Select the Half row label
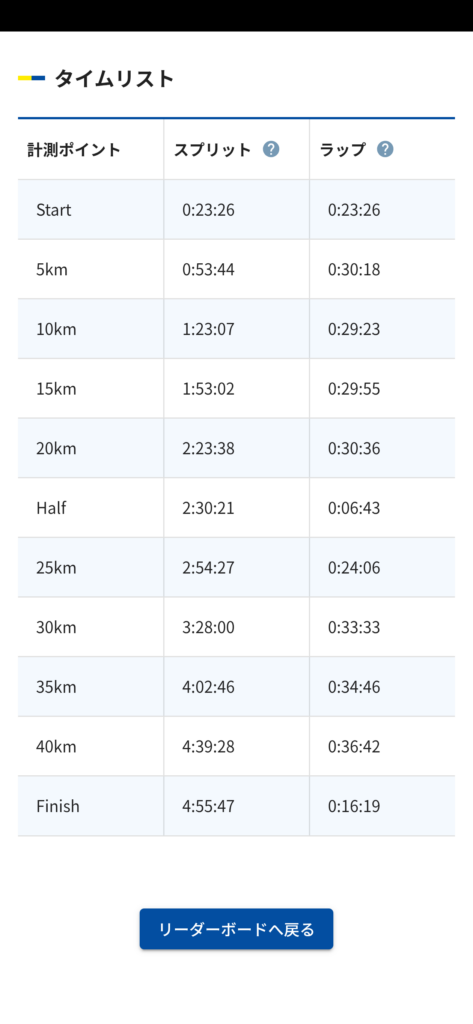Image resolution: width=473 pixels, height=1024 pixels. click(x=51, y=508)
